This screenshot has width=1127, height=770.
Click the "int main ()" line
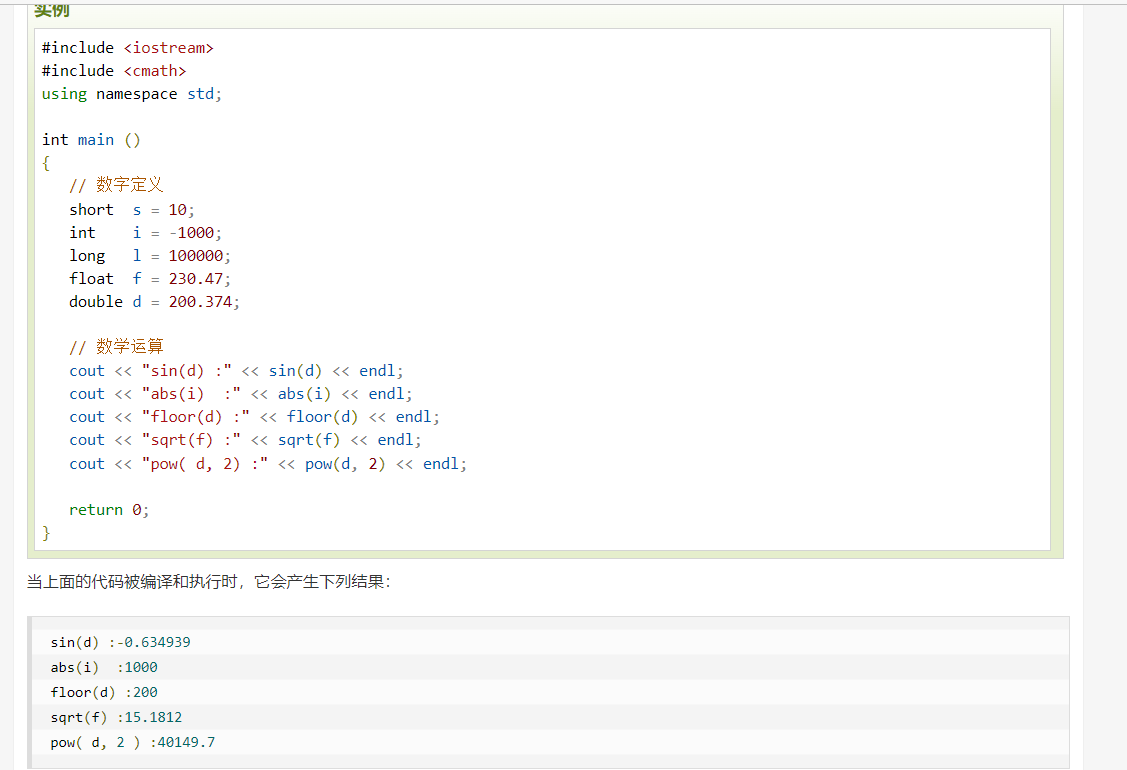(91, 140)
